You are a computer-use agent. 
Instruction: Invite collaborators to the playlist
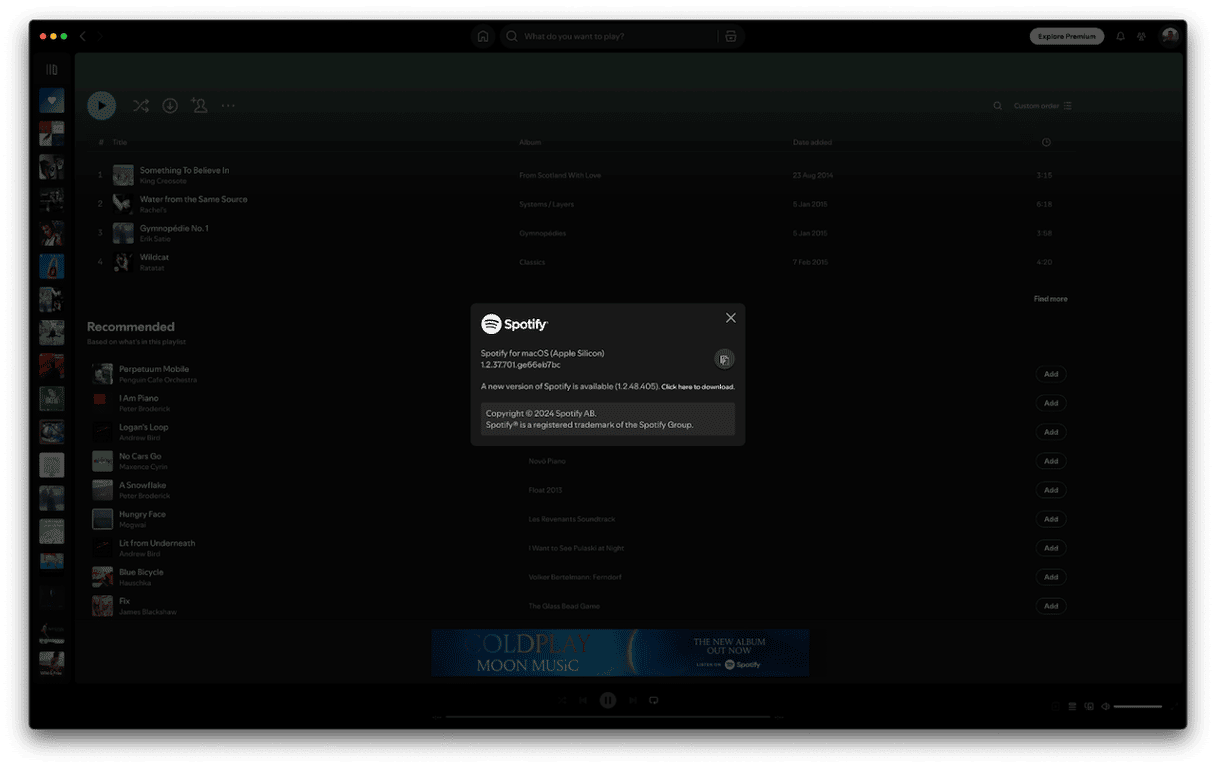[x=199, y=105]
